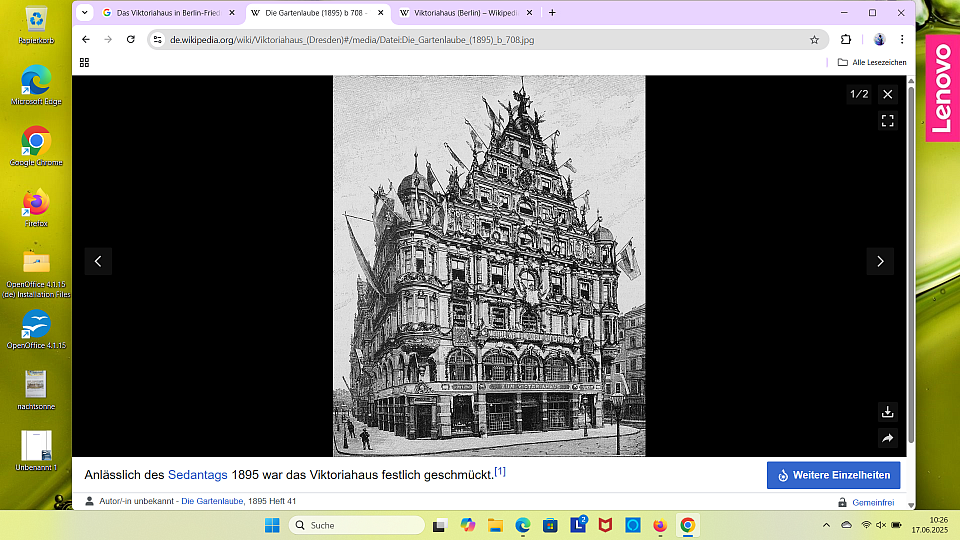
Task: Show the next image in the viewer
Action: 880,261
